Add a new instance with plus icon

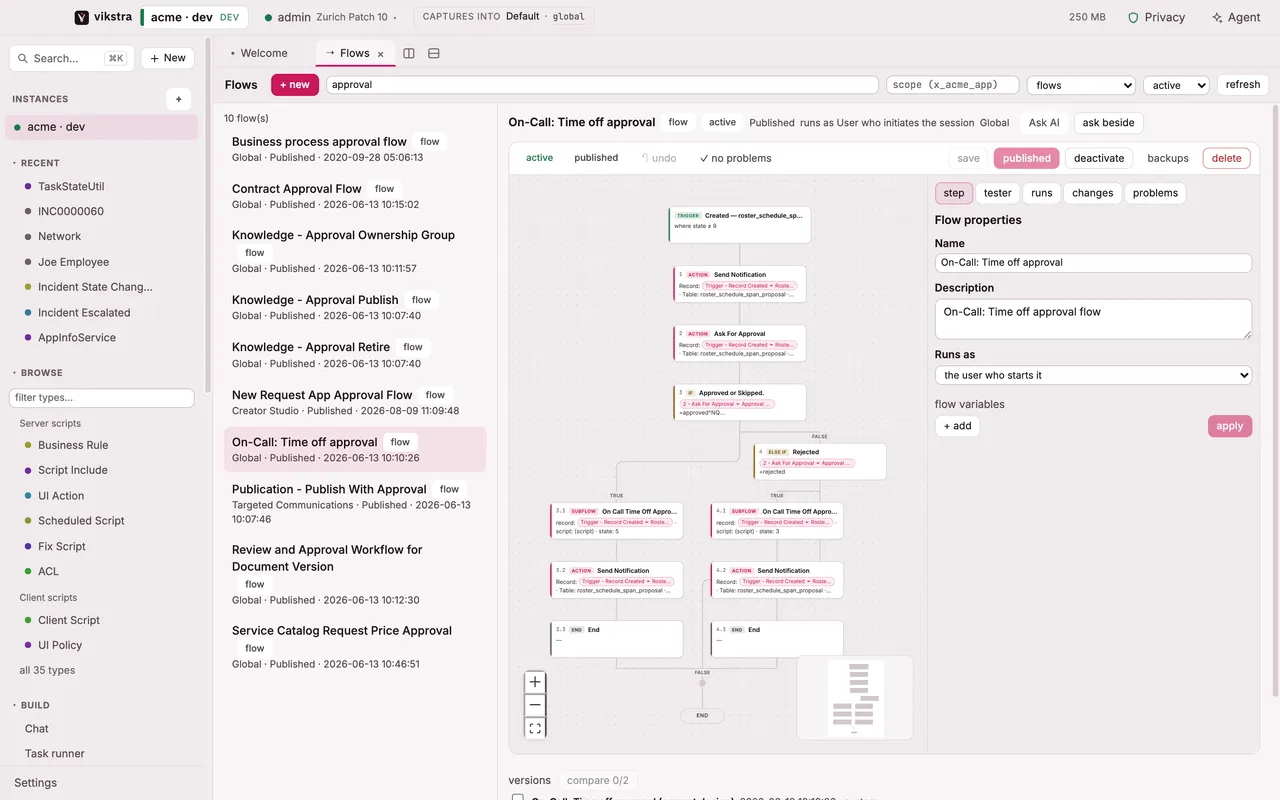click(x=178, y=99)
